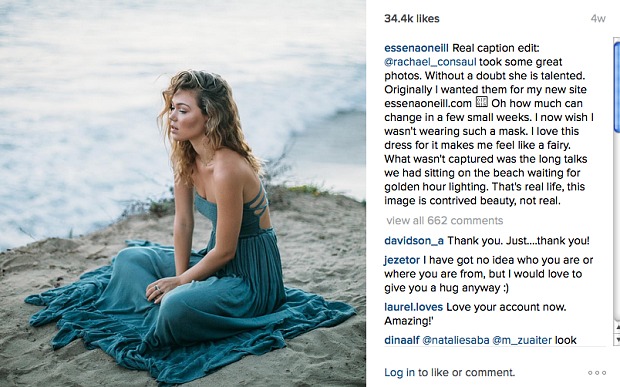This screenshot has width=620, height=387.
Task: Click the scroll up arrow above down arrow
Action: click(617, 327)
